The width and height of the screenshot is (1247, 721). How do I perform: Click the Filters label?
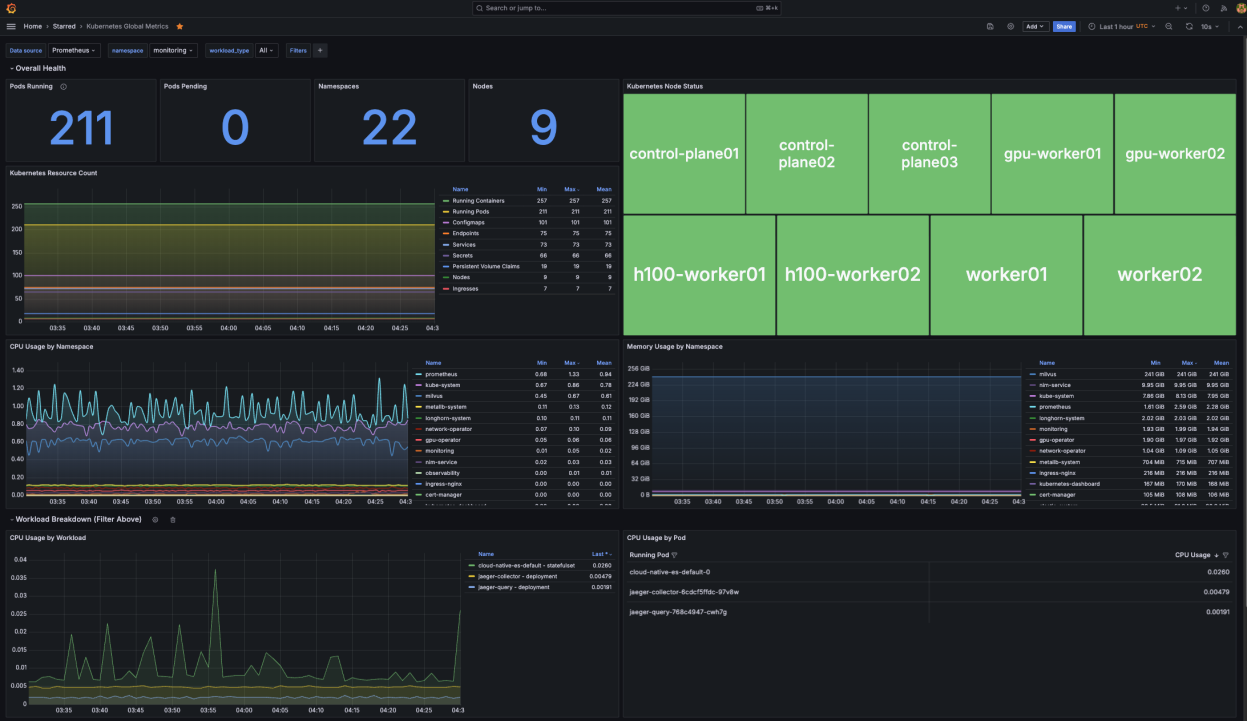pyautogui.click(x=298, y=50)
